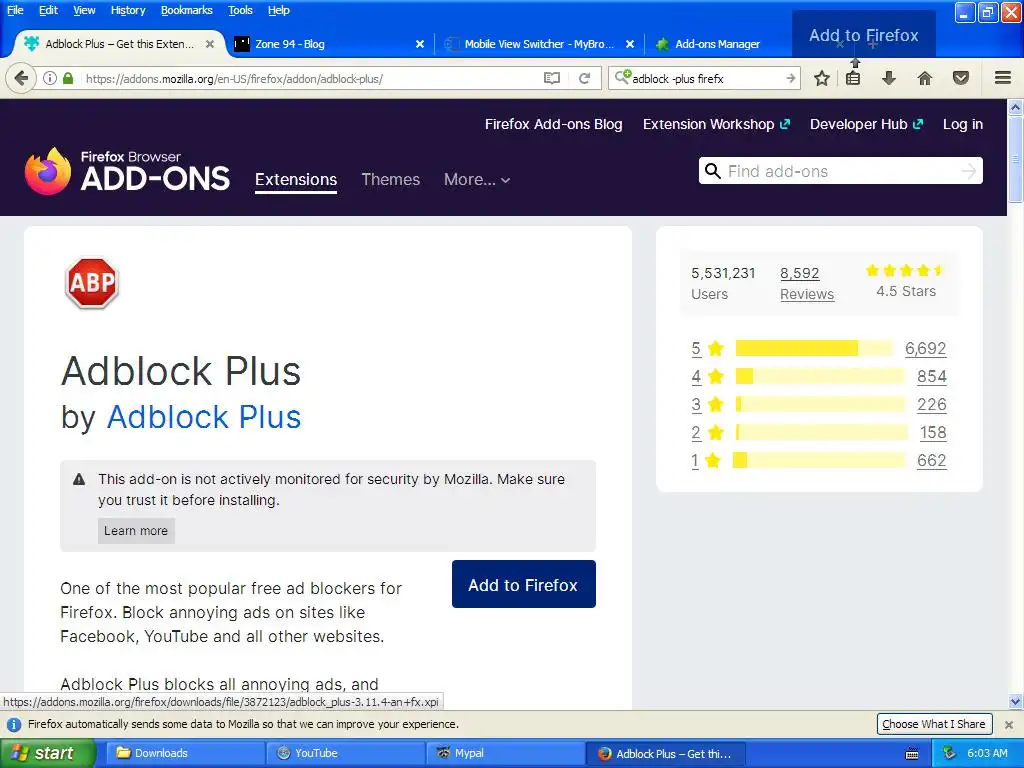1024x768 pixels.
Task: Expand the More... dropdown
Action: point(477,180)
